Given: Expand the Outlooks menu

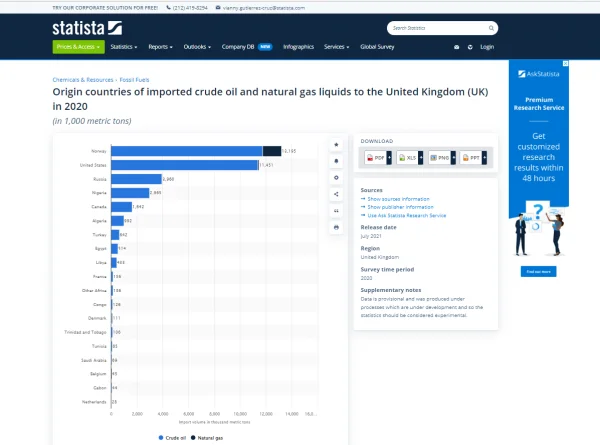Looking at the screenshot, I should [x=197, y=47].
